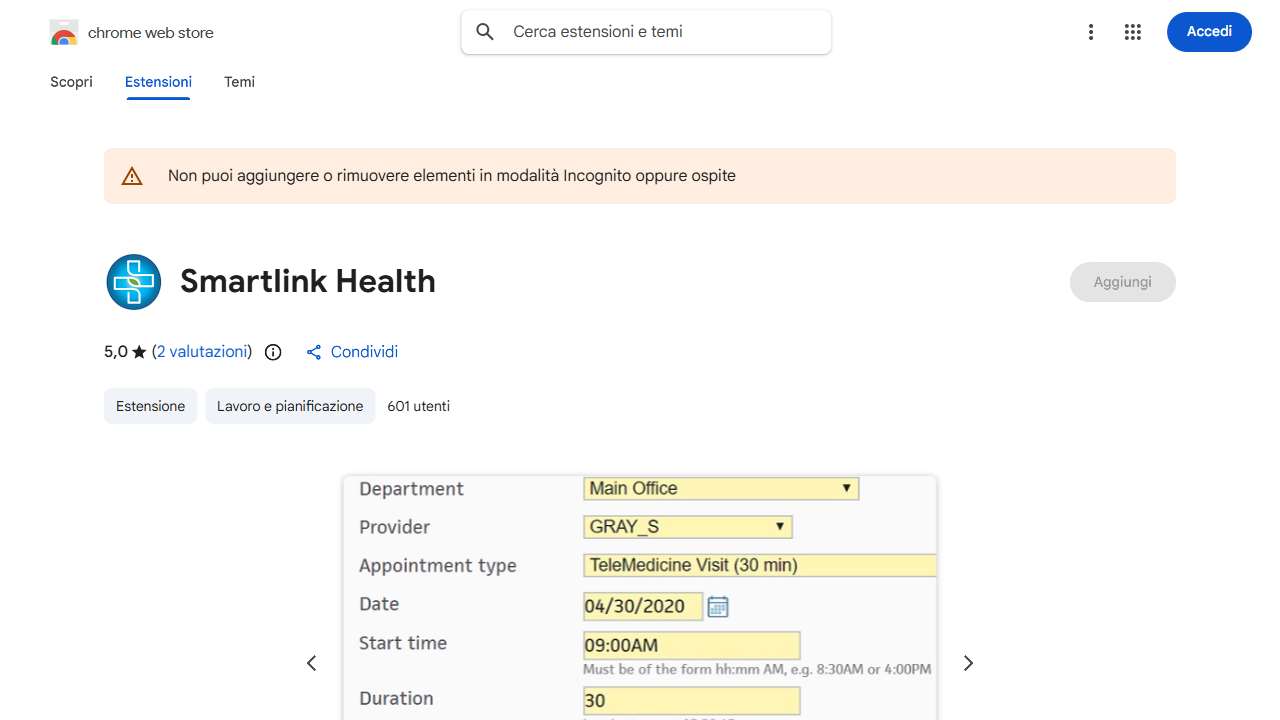Click the Aggiungi button
Screen dimensions: 1280x720
(1122, 282)
